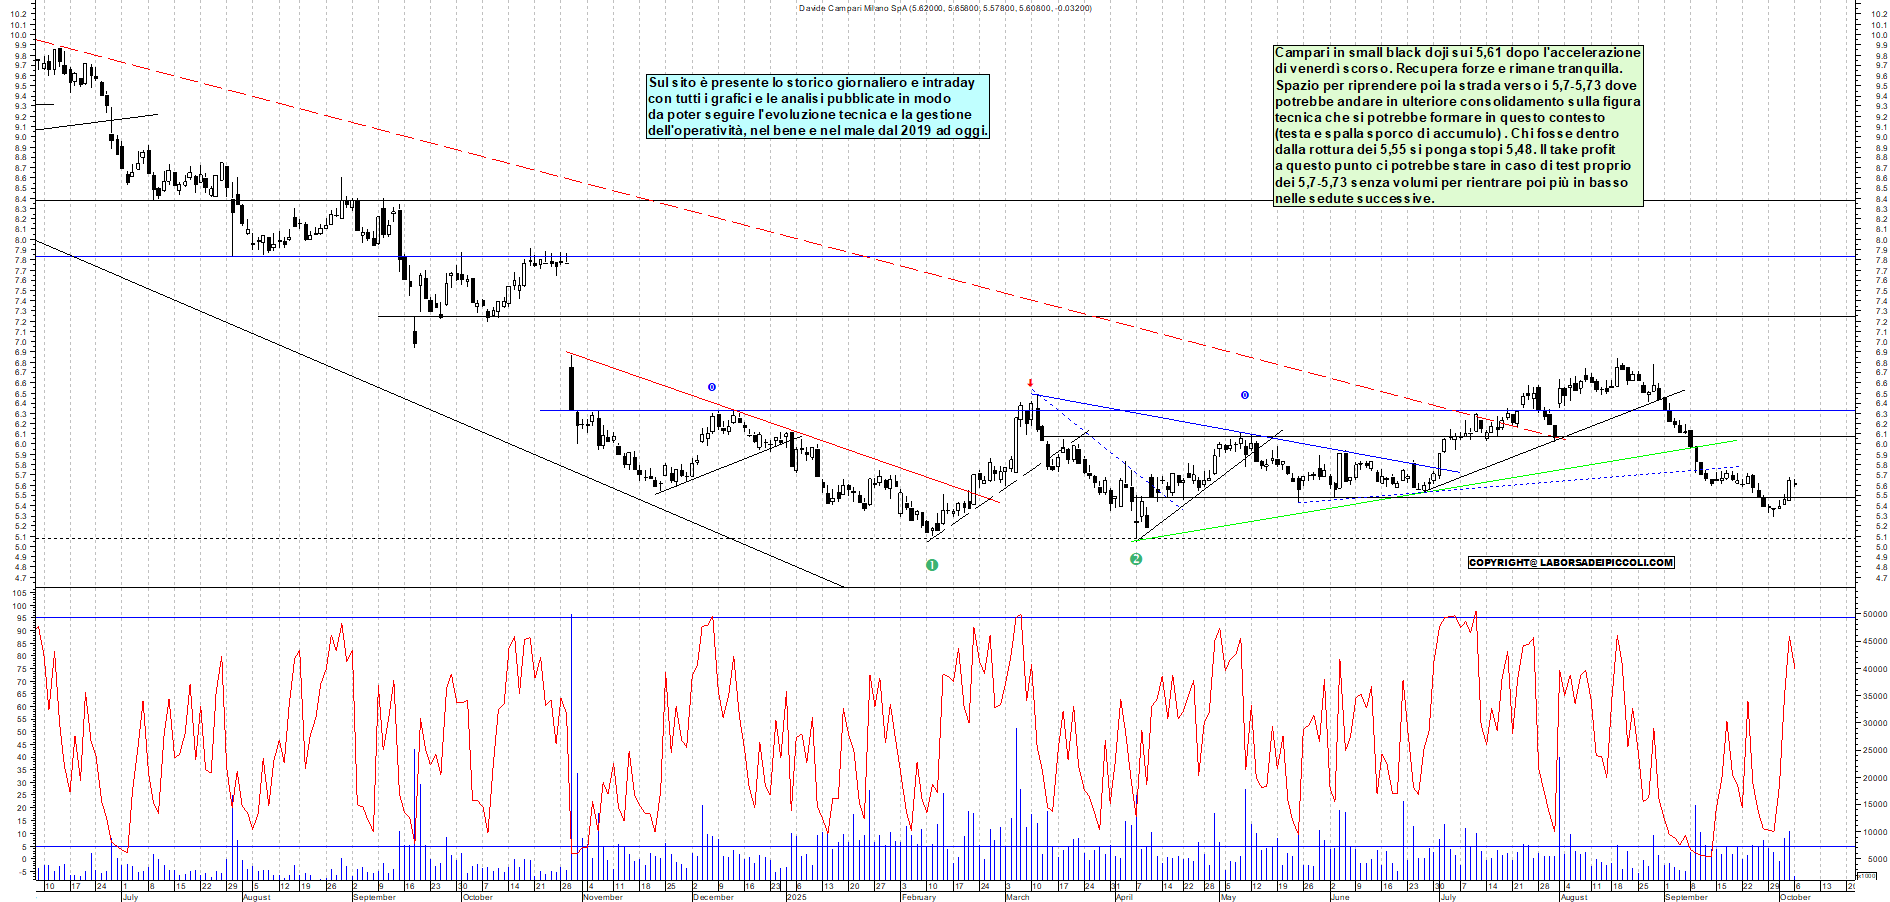This screenshot has width=1890, height=902.
Task: Click the March label on the time axis
Action: [1017, 897]
